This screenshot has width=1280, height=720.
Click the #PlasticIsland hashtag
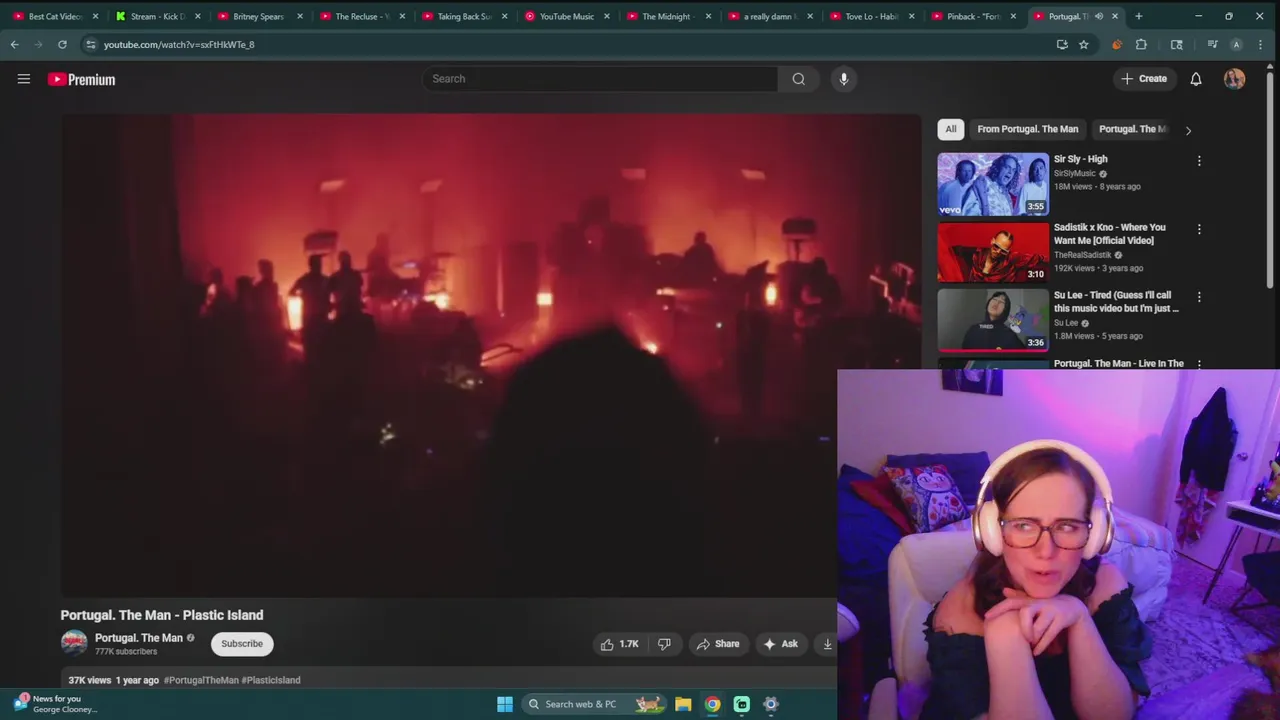pos(271,680)
